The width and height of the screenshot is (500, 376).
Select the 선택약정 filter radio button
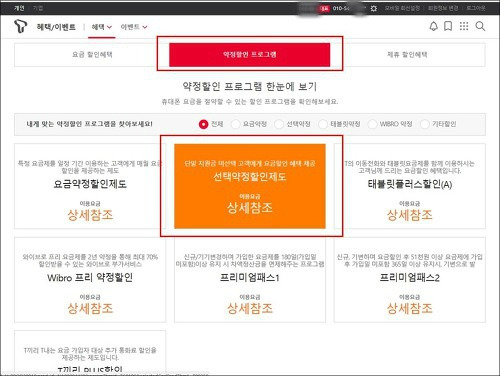[x=279, y=124]
